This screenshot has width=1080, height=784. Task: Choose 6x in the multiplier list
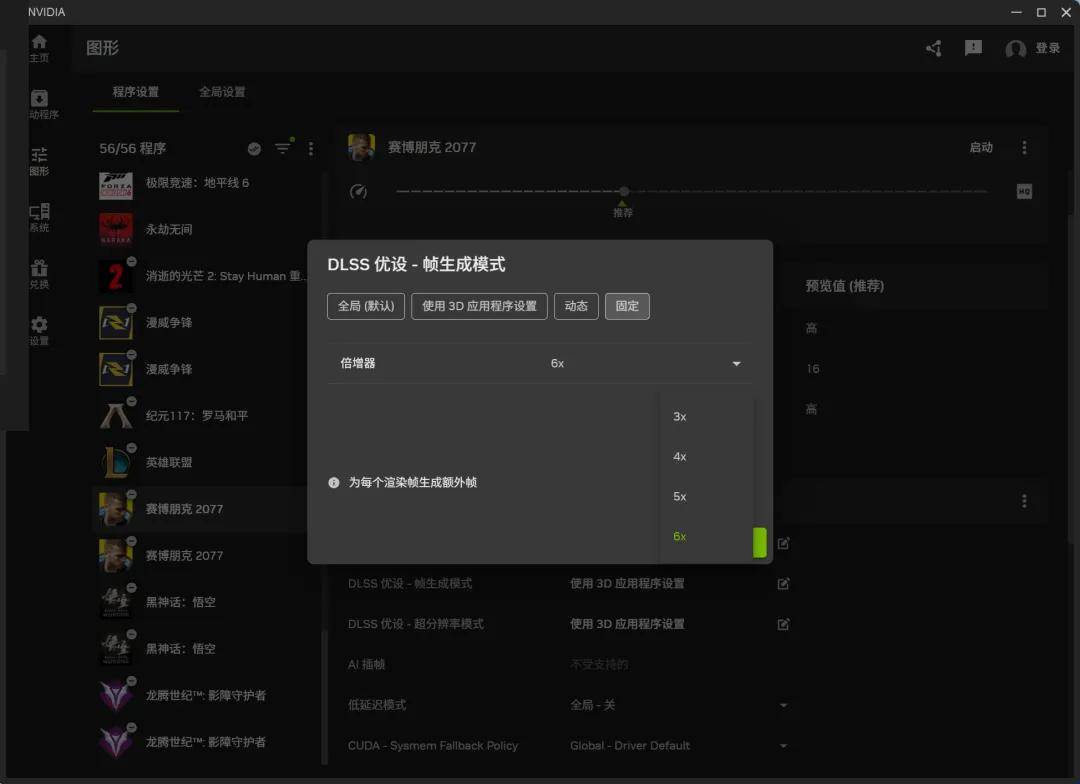pos(707,537)
